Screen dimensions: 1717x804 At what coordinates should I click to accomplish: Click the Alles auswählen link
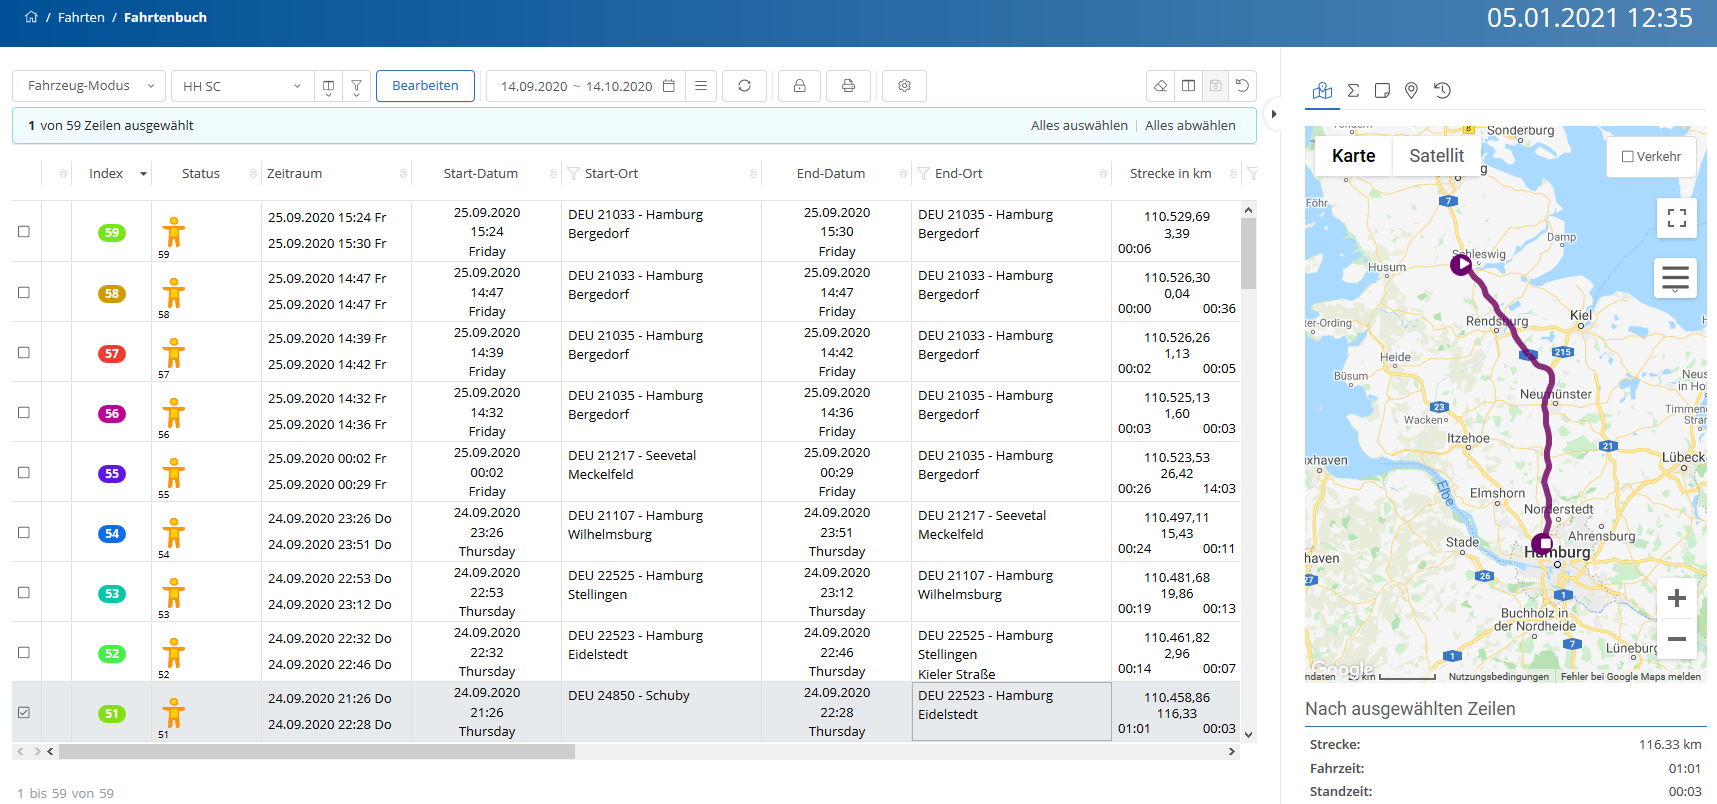point(1079,126)
